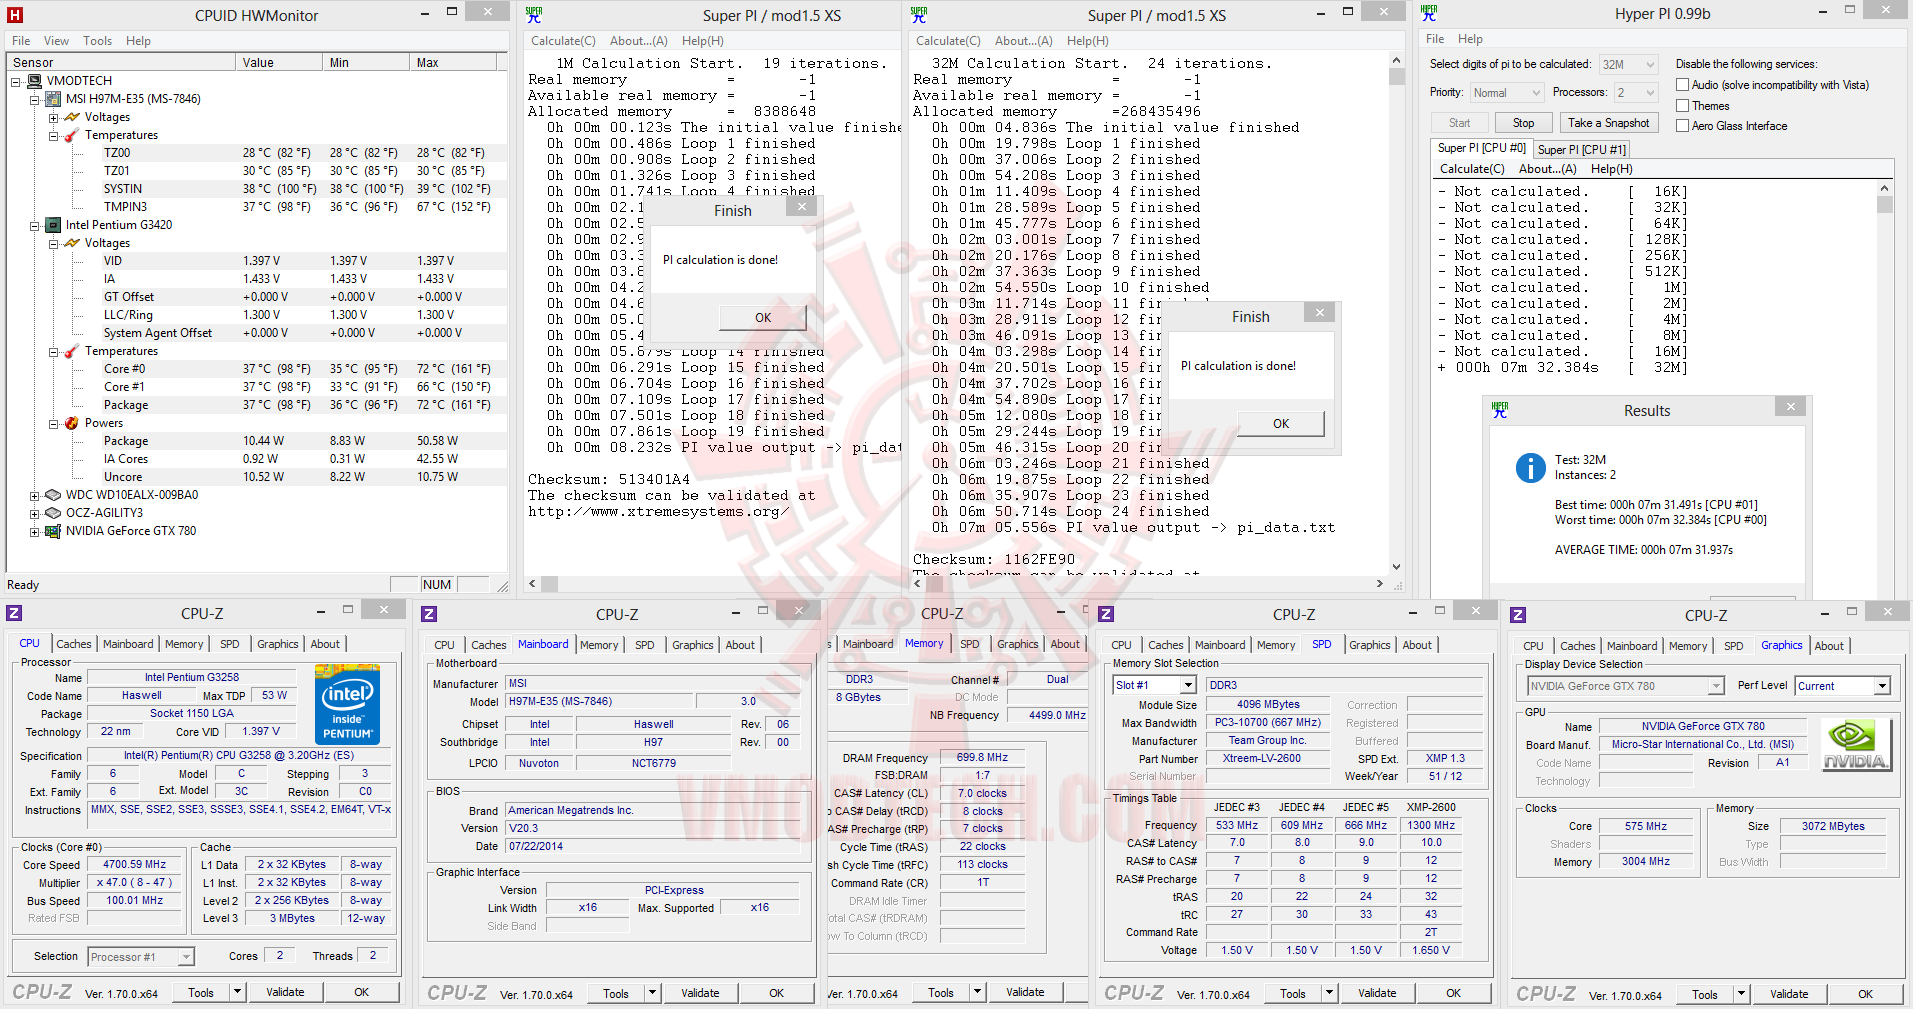Click the OCZ-AGILITY3 drive icon
Viewport: 1913px width, 1009px height.
[x=54, y=513]
